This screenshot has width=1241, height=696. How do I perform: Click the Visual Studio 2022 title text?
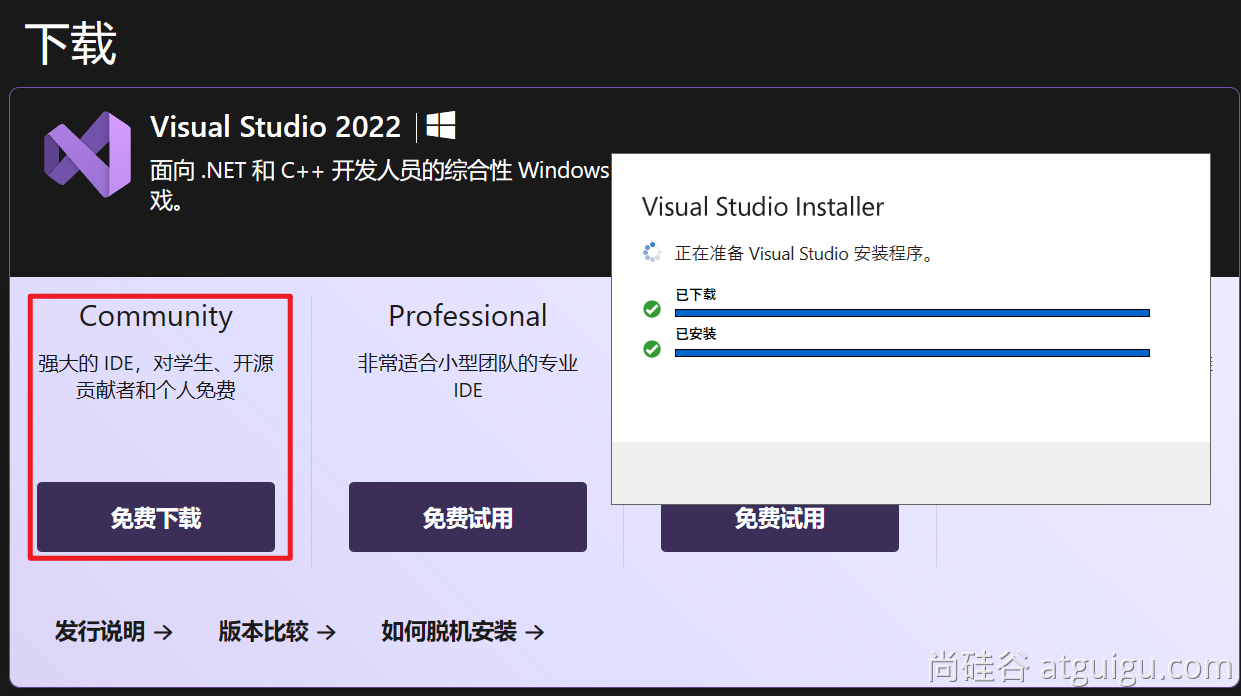coord(275,127)
